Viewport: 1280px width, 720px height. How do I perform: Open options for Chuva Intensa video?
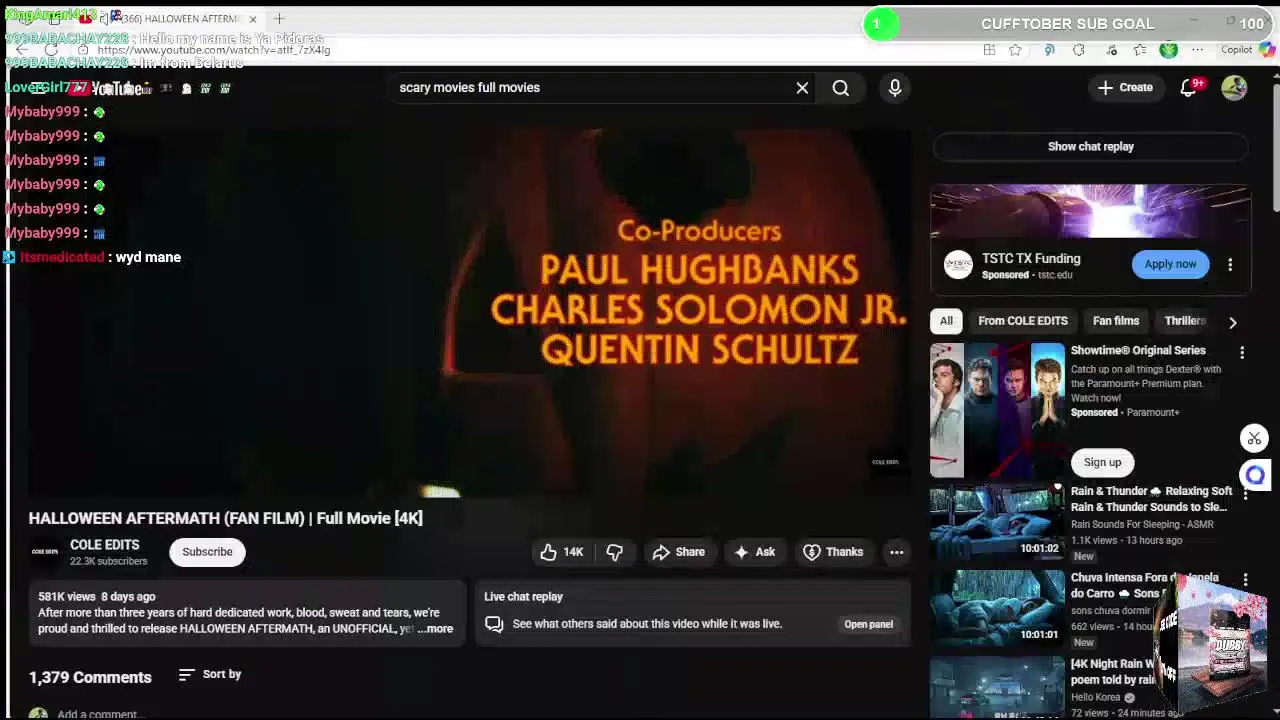coord(1245,580)
